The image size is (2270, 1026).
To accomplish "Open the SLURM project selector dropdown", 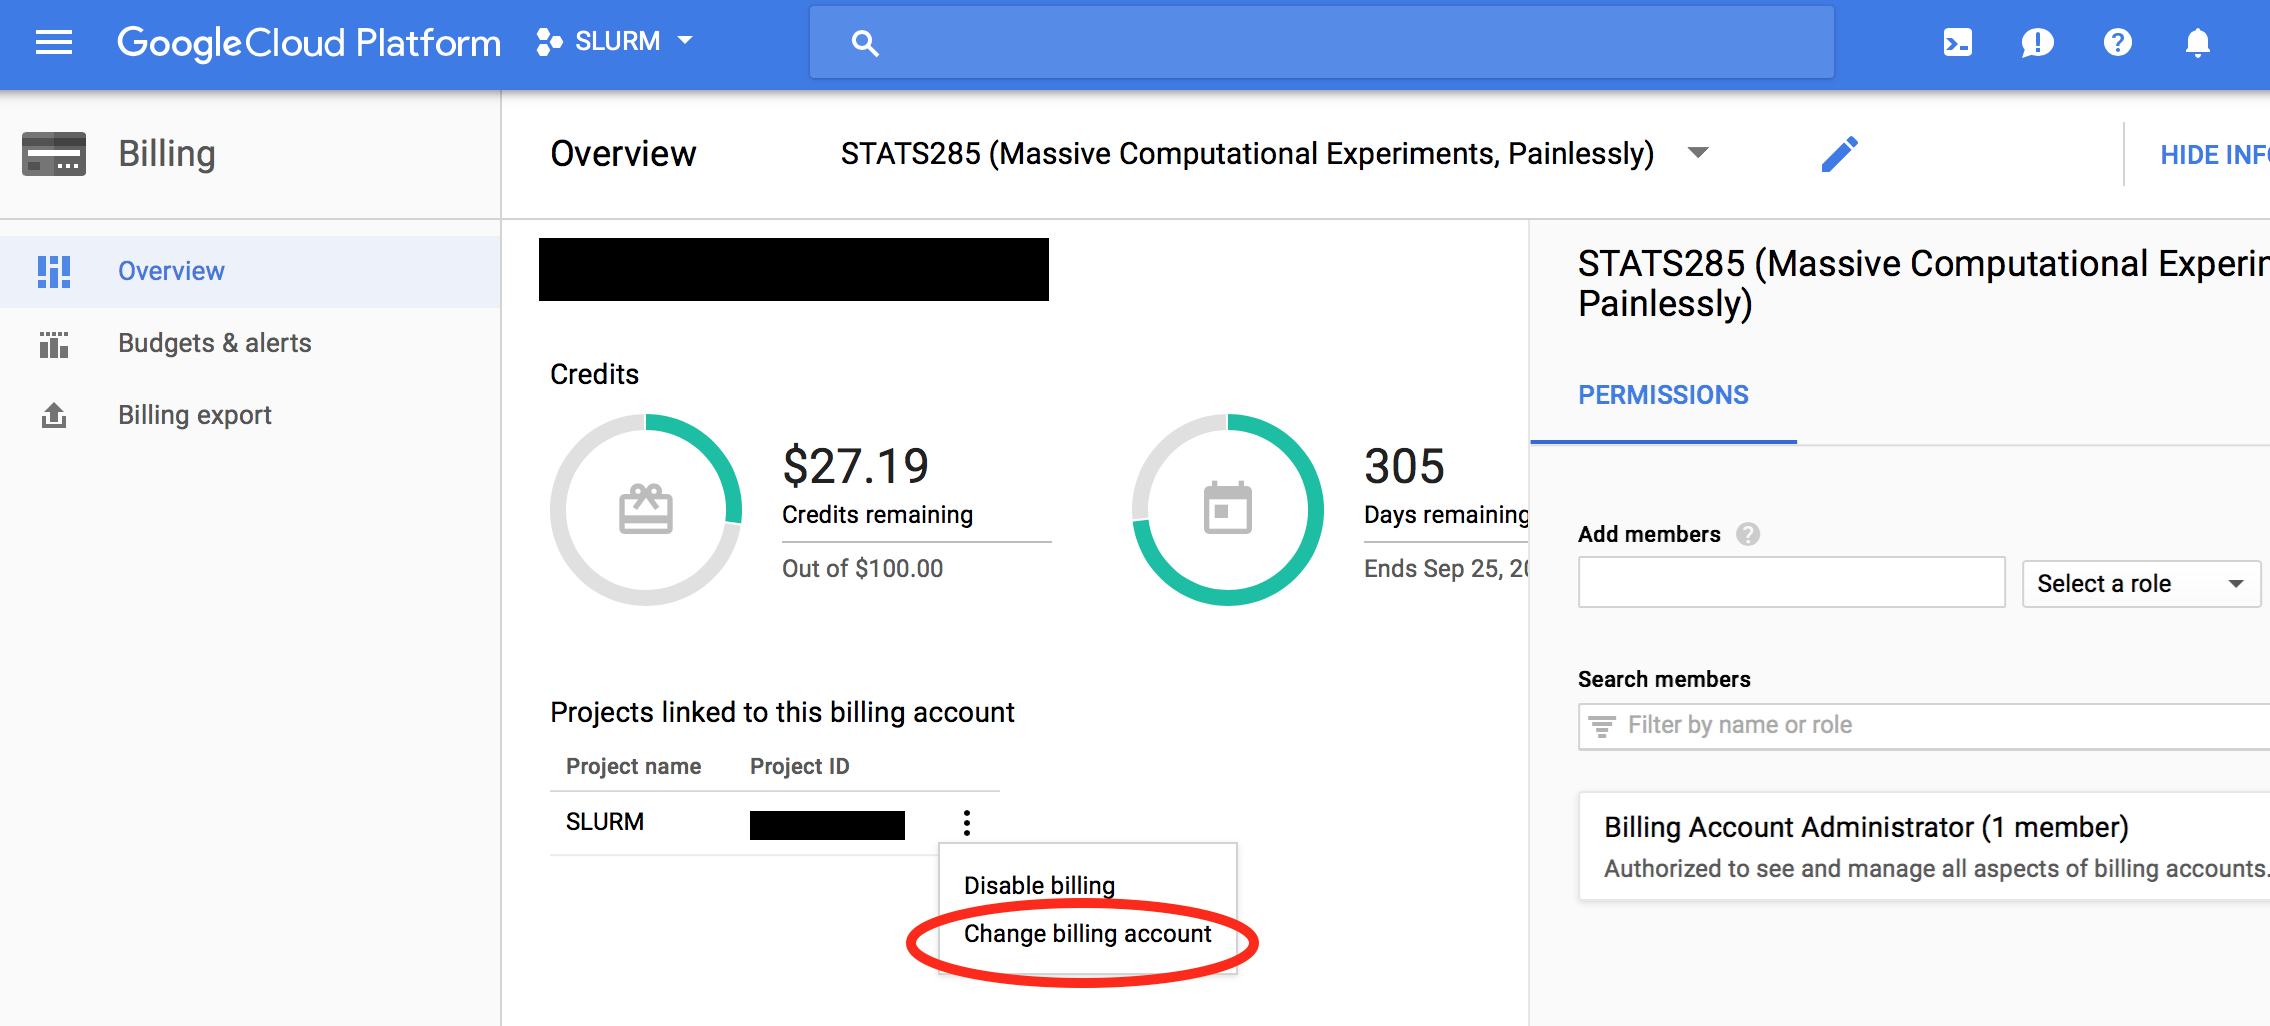I will tap(615, 42).
